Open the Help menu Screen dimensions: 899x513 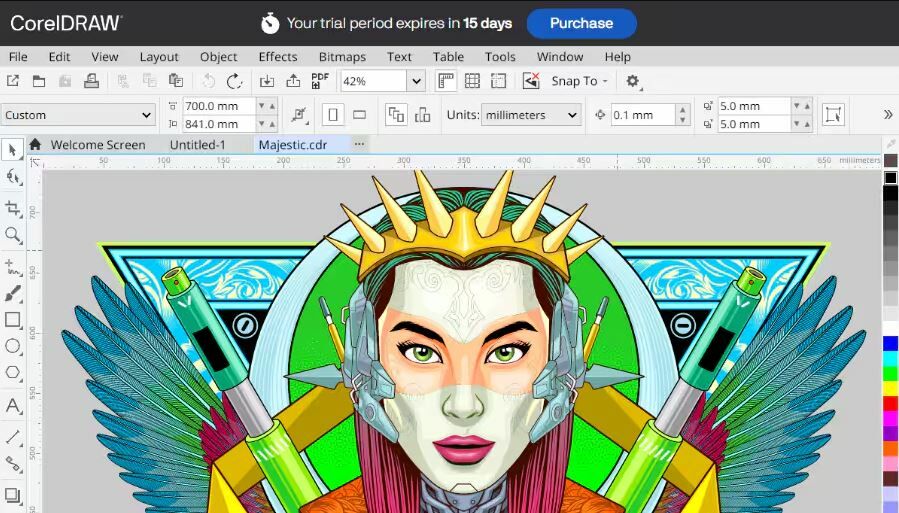point(617,57)
